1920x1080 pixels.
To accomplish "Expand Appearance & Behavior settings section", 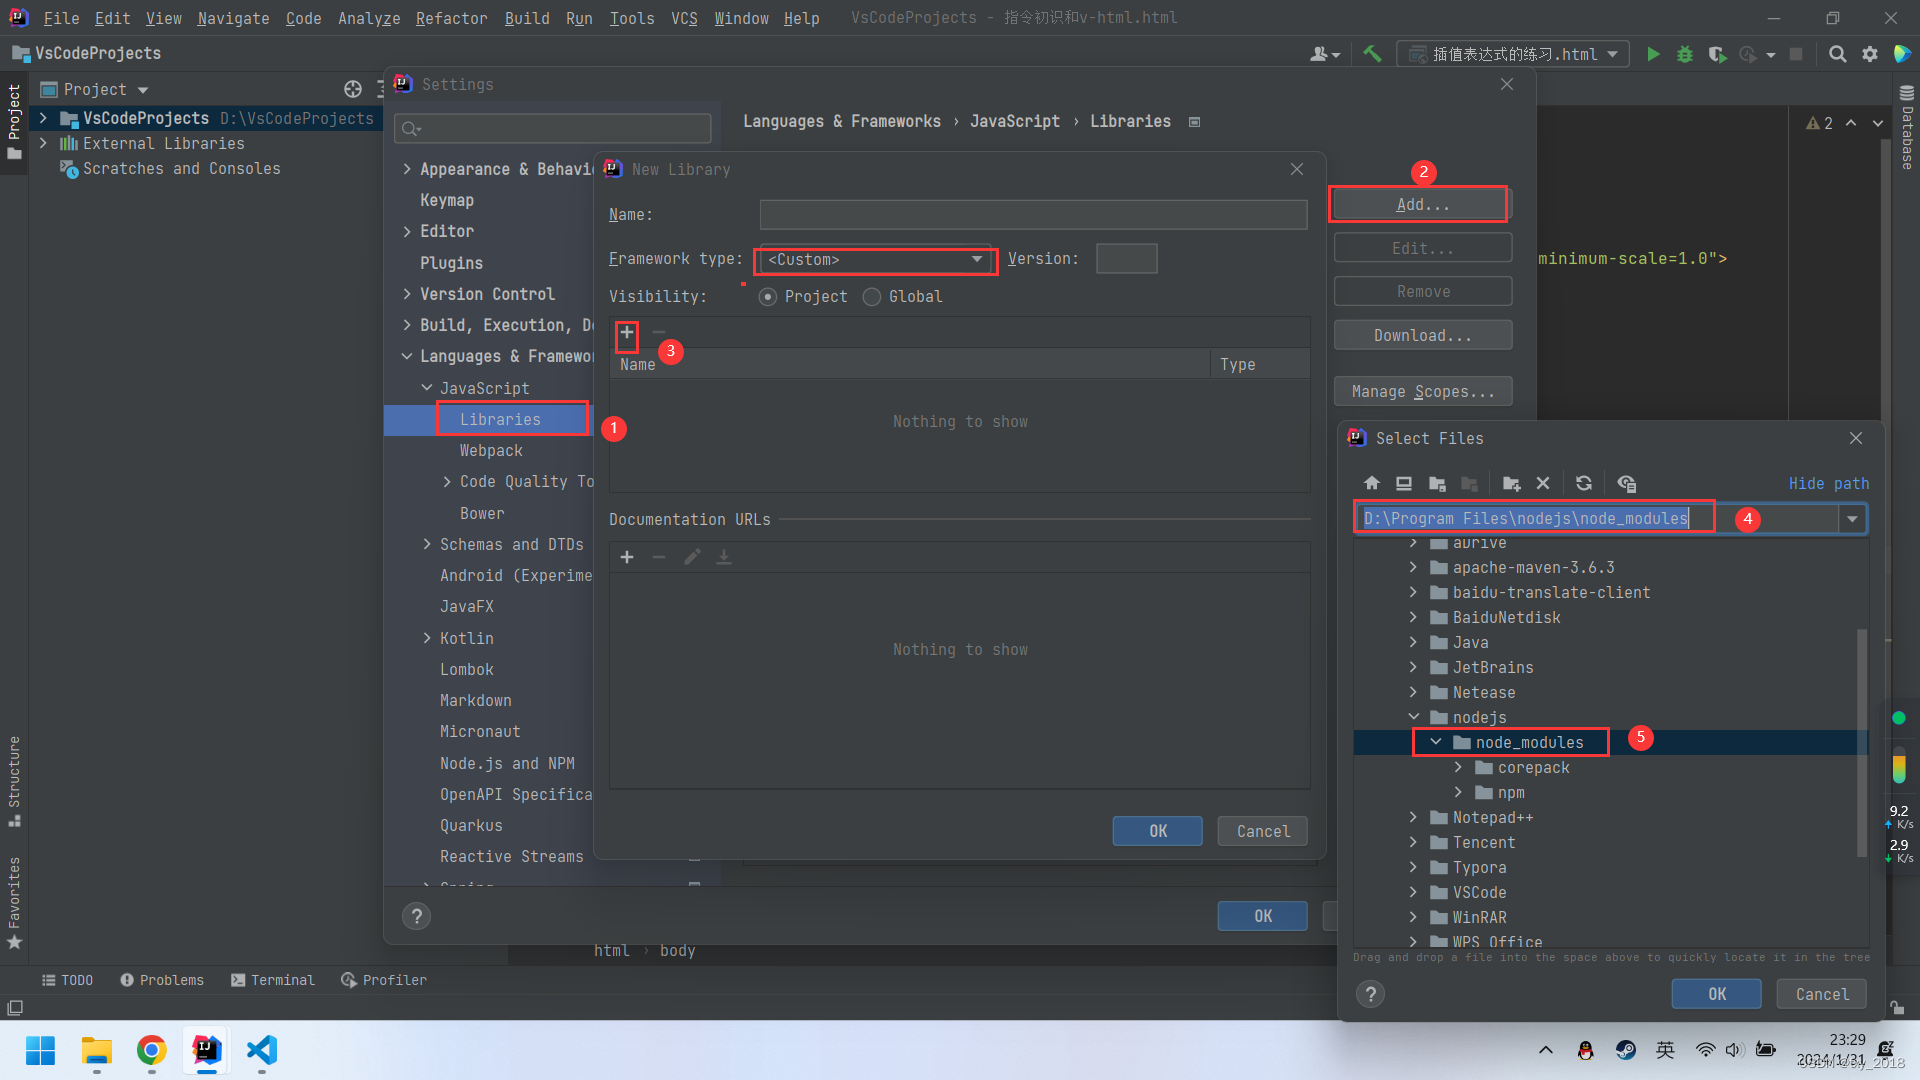I will click(407, 169).
